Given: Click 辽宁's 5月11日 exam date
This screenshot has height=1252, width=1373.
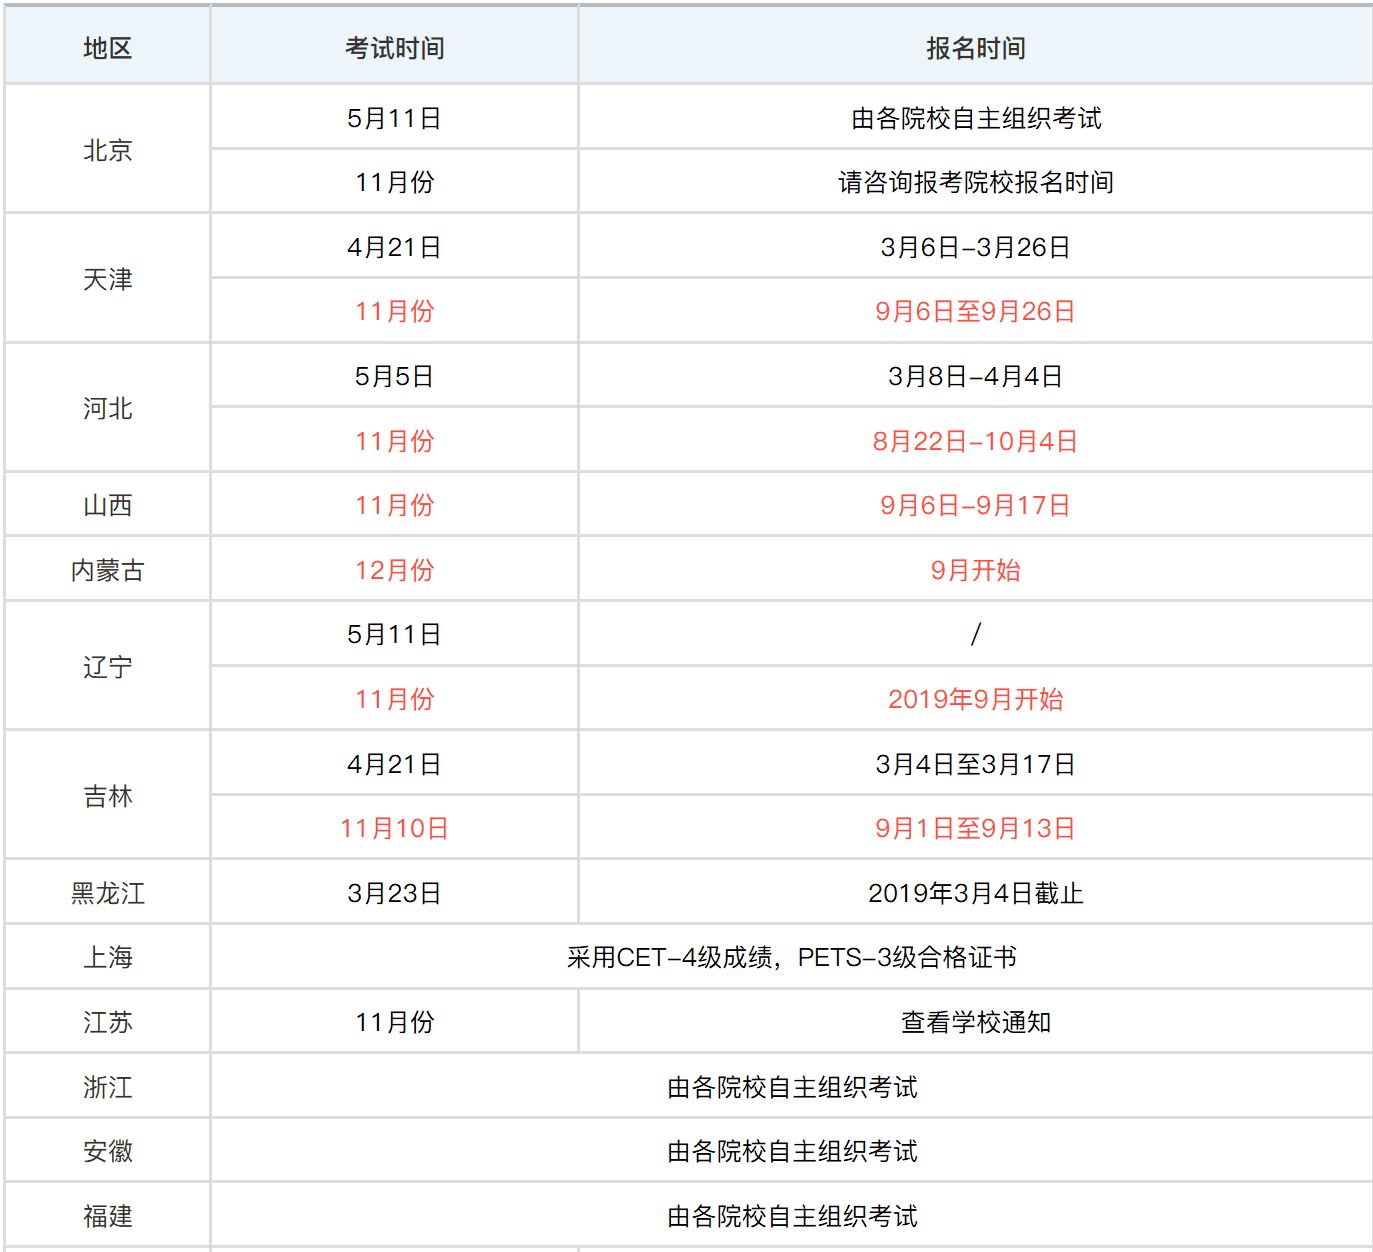Looking at the screenshot, I should 394,634.
